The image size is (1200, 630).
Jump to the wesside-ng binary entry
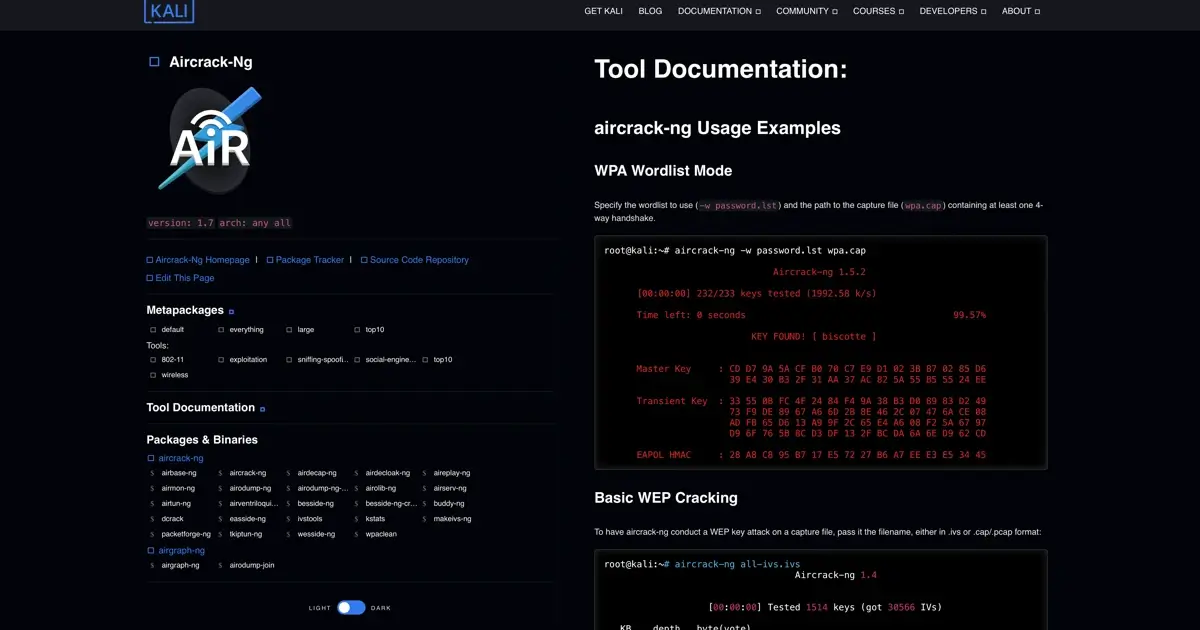pos(316,534)
